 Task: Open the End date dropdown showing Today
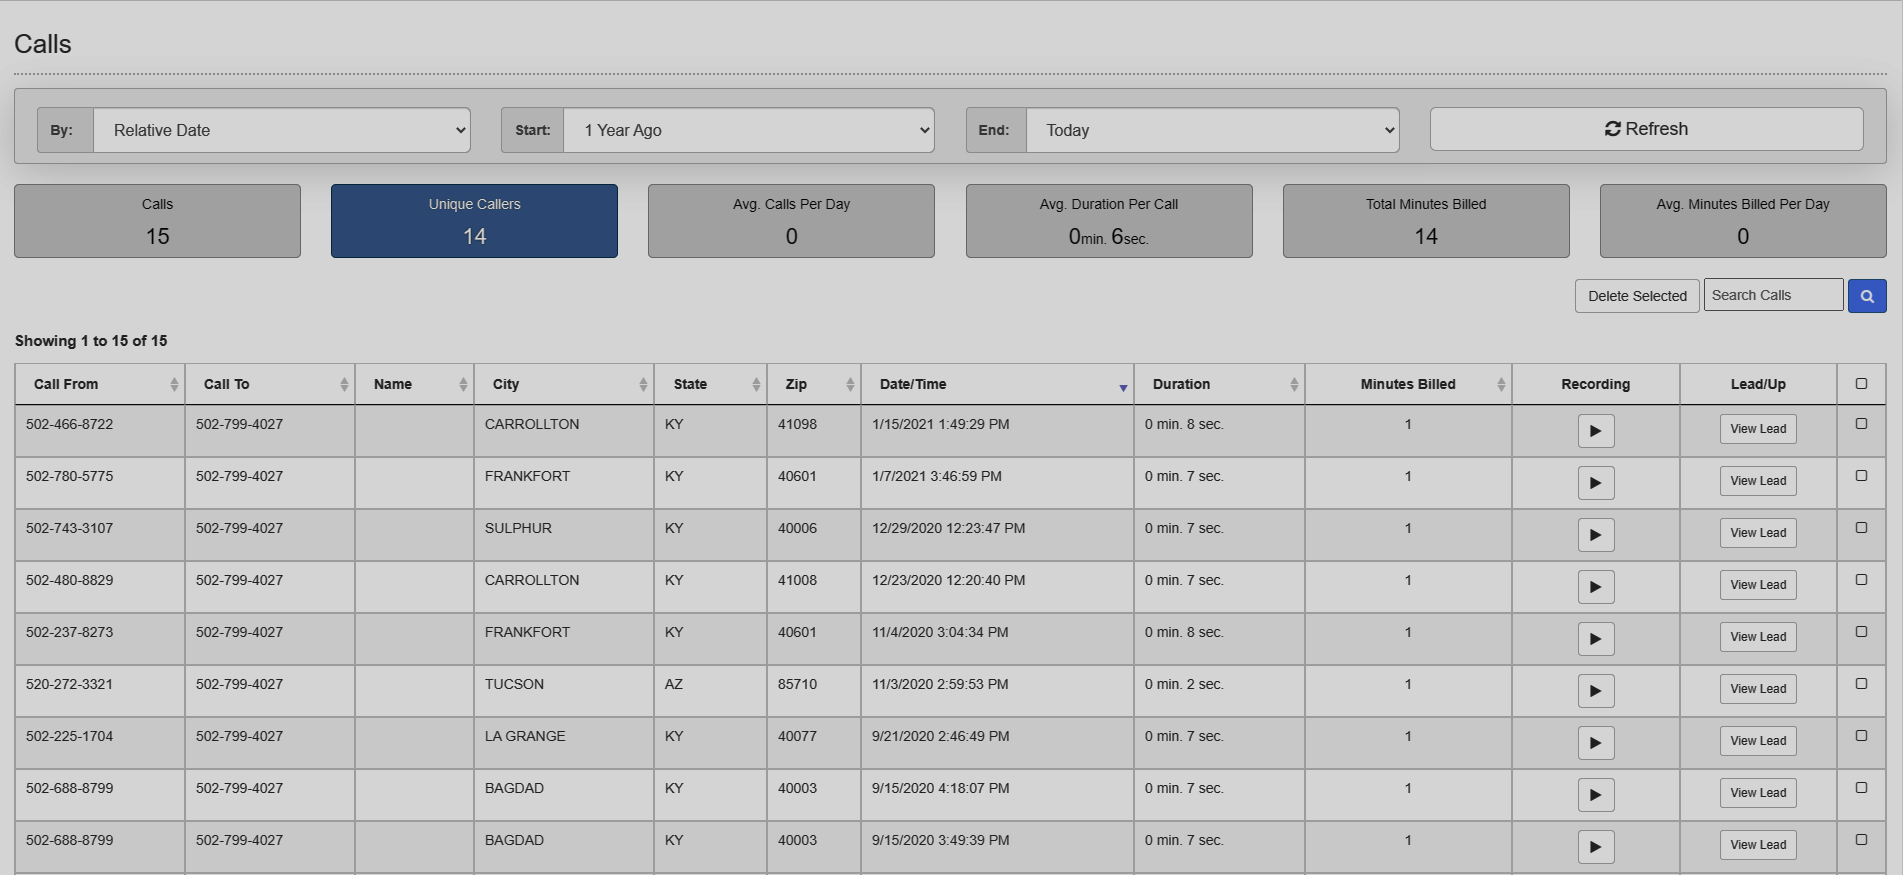pos(1211,131)
